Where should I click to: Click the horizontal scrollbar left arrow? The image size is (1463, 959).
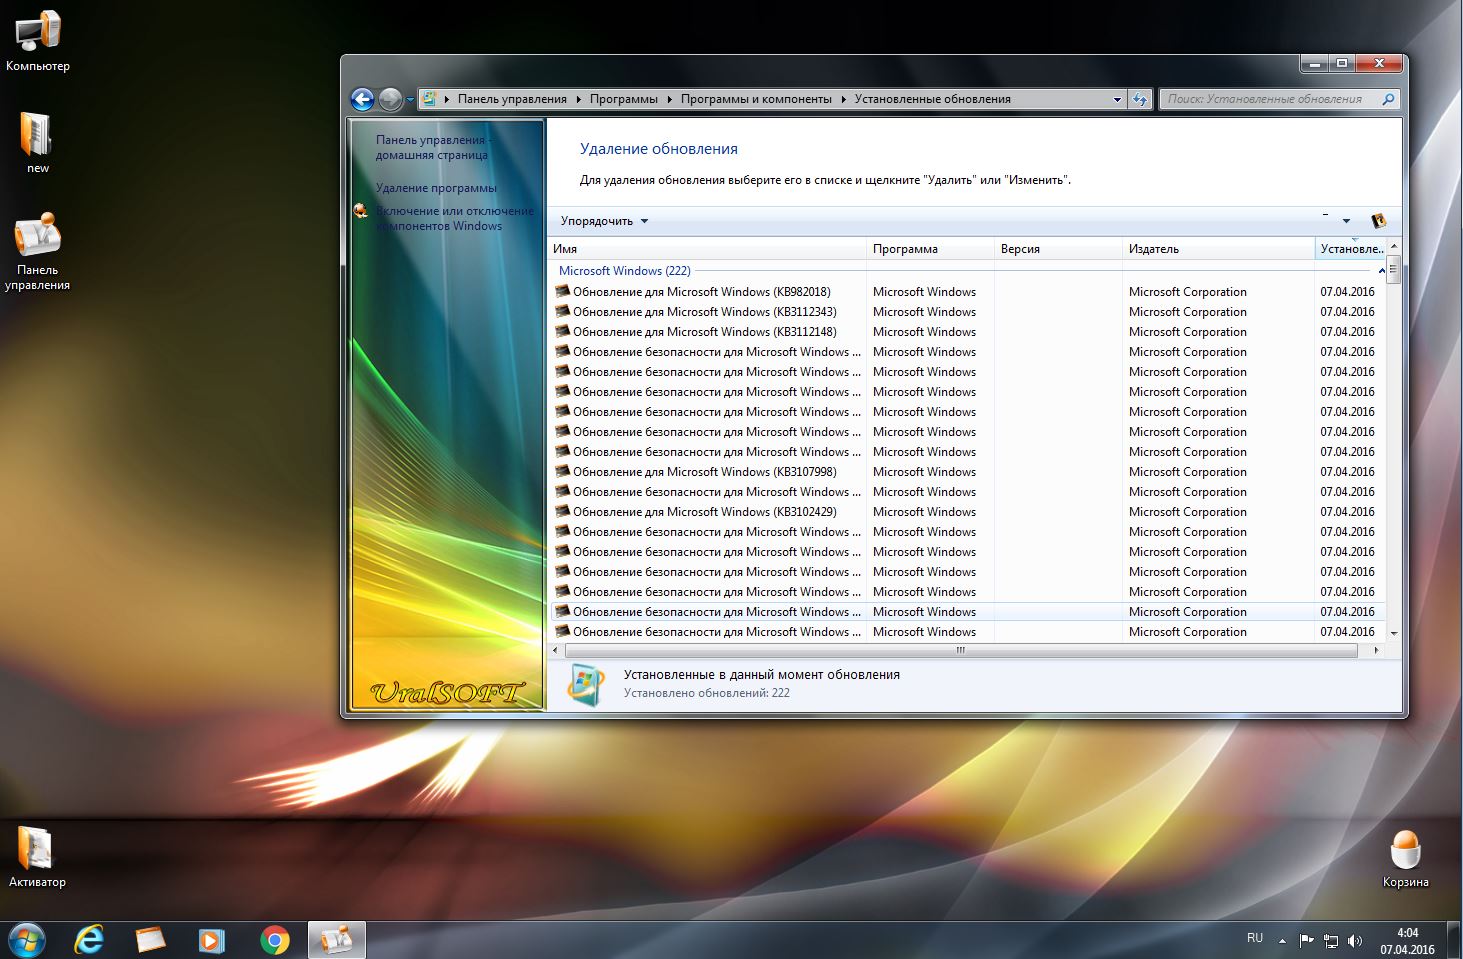[x=555, y=650]
